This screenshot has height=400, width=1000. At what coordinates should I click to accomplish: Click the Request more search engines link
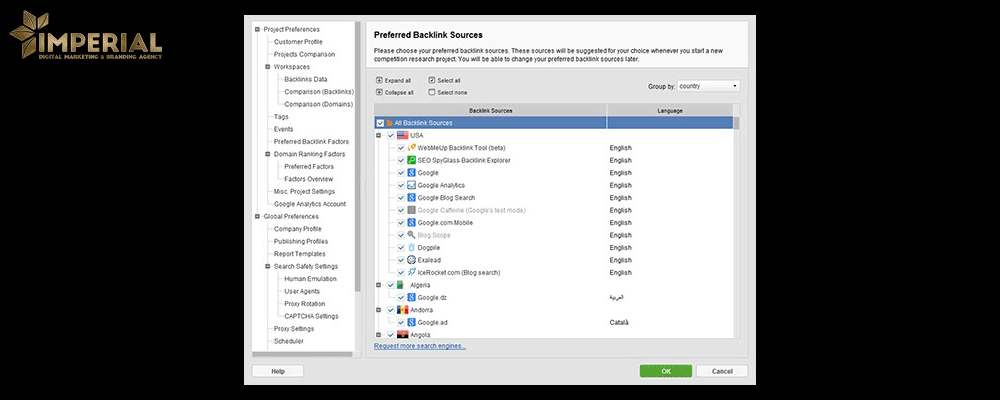[420, 346]
